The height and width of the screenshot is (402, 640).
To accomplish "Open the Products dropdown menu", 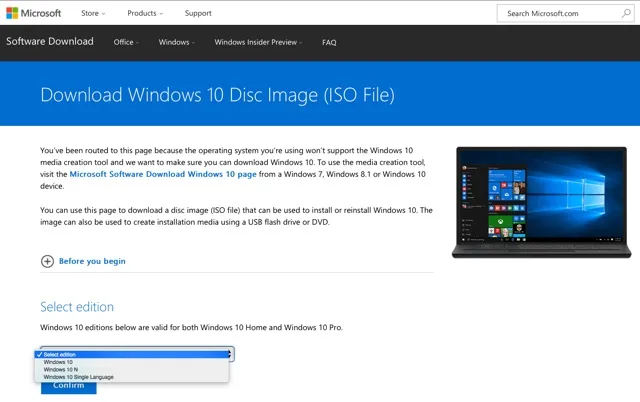I will [145, 13].
